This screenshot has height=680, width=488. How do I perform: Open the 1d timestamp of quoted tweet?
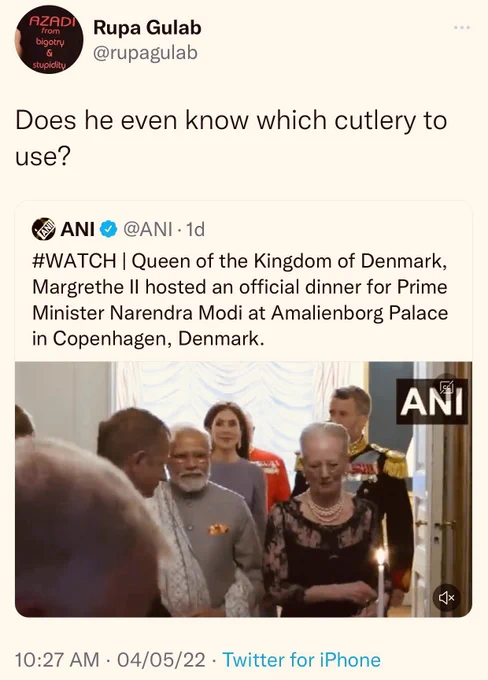(x=195, y=229)
